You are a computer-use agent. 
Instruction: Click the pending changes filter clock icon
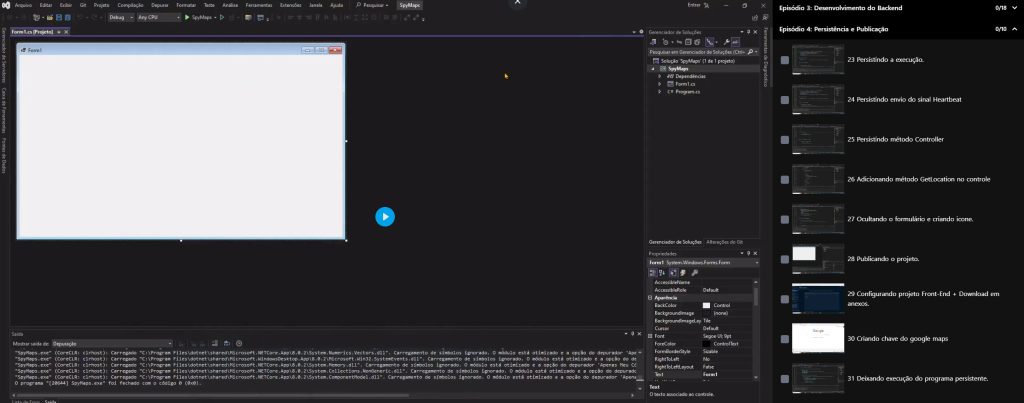665,42
